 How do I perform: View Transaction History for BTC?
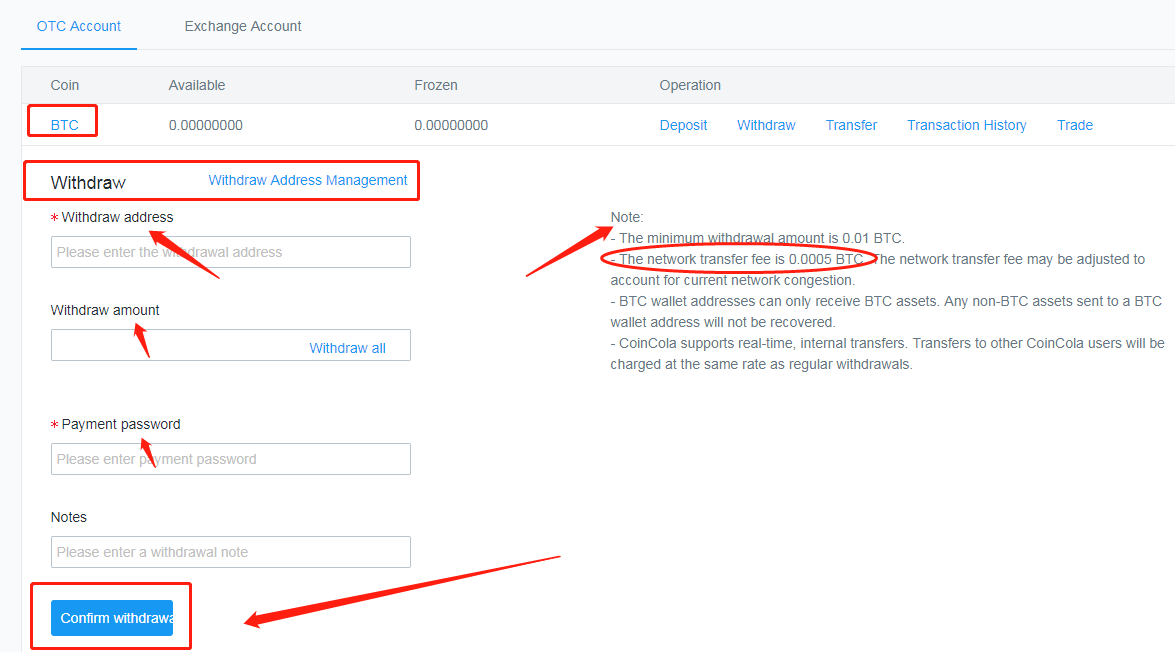[966, 125]
